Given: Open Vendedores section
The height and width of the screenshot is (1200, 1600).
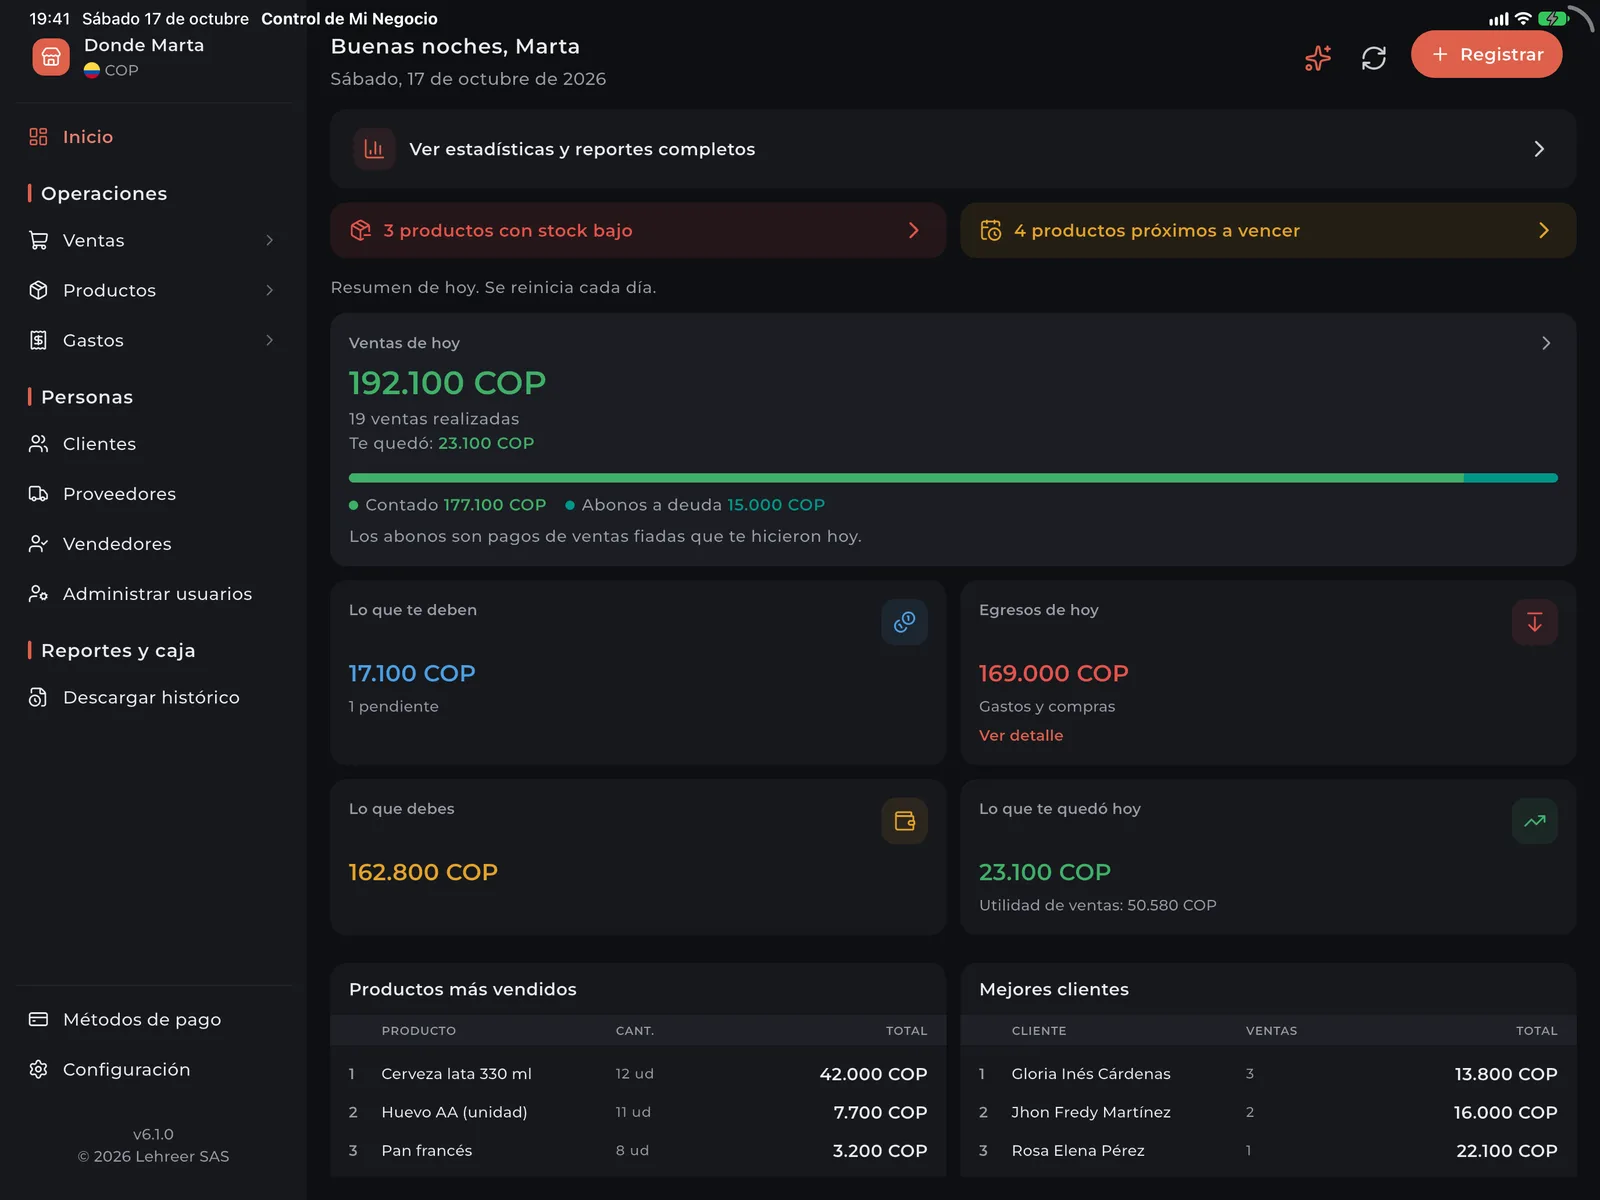Looking at the screenshot, I should pos(153,544).
